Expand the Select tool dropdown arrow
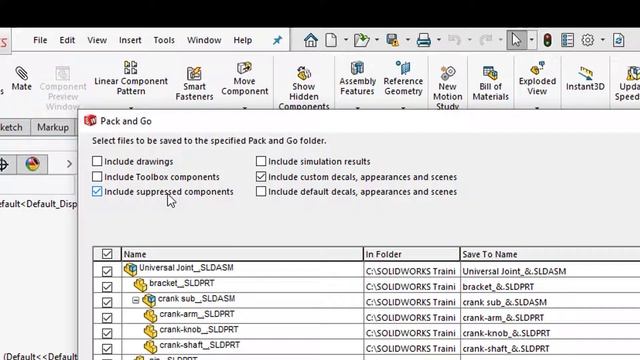 coord(531,40)
